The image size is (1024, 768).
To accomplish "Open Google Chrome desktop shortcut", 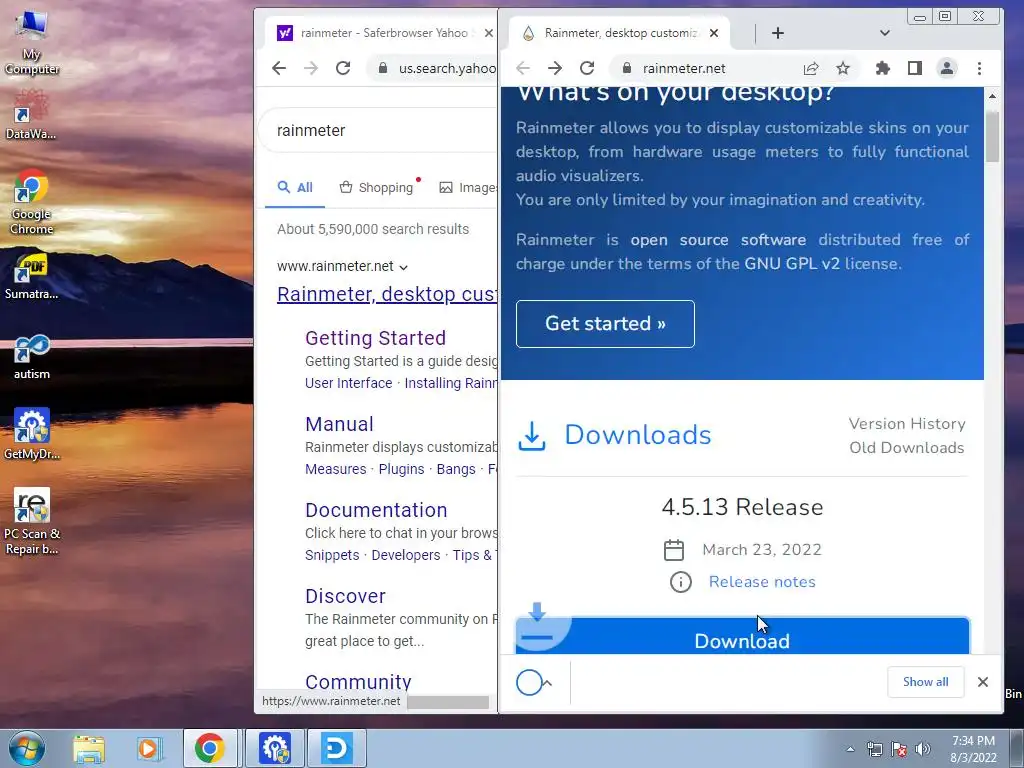I will pos(31,201).
